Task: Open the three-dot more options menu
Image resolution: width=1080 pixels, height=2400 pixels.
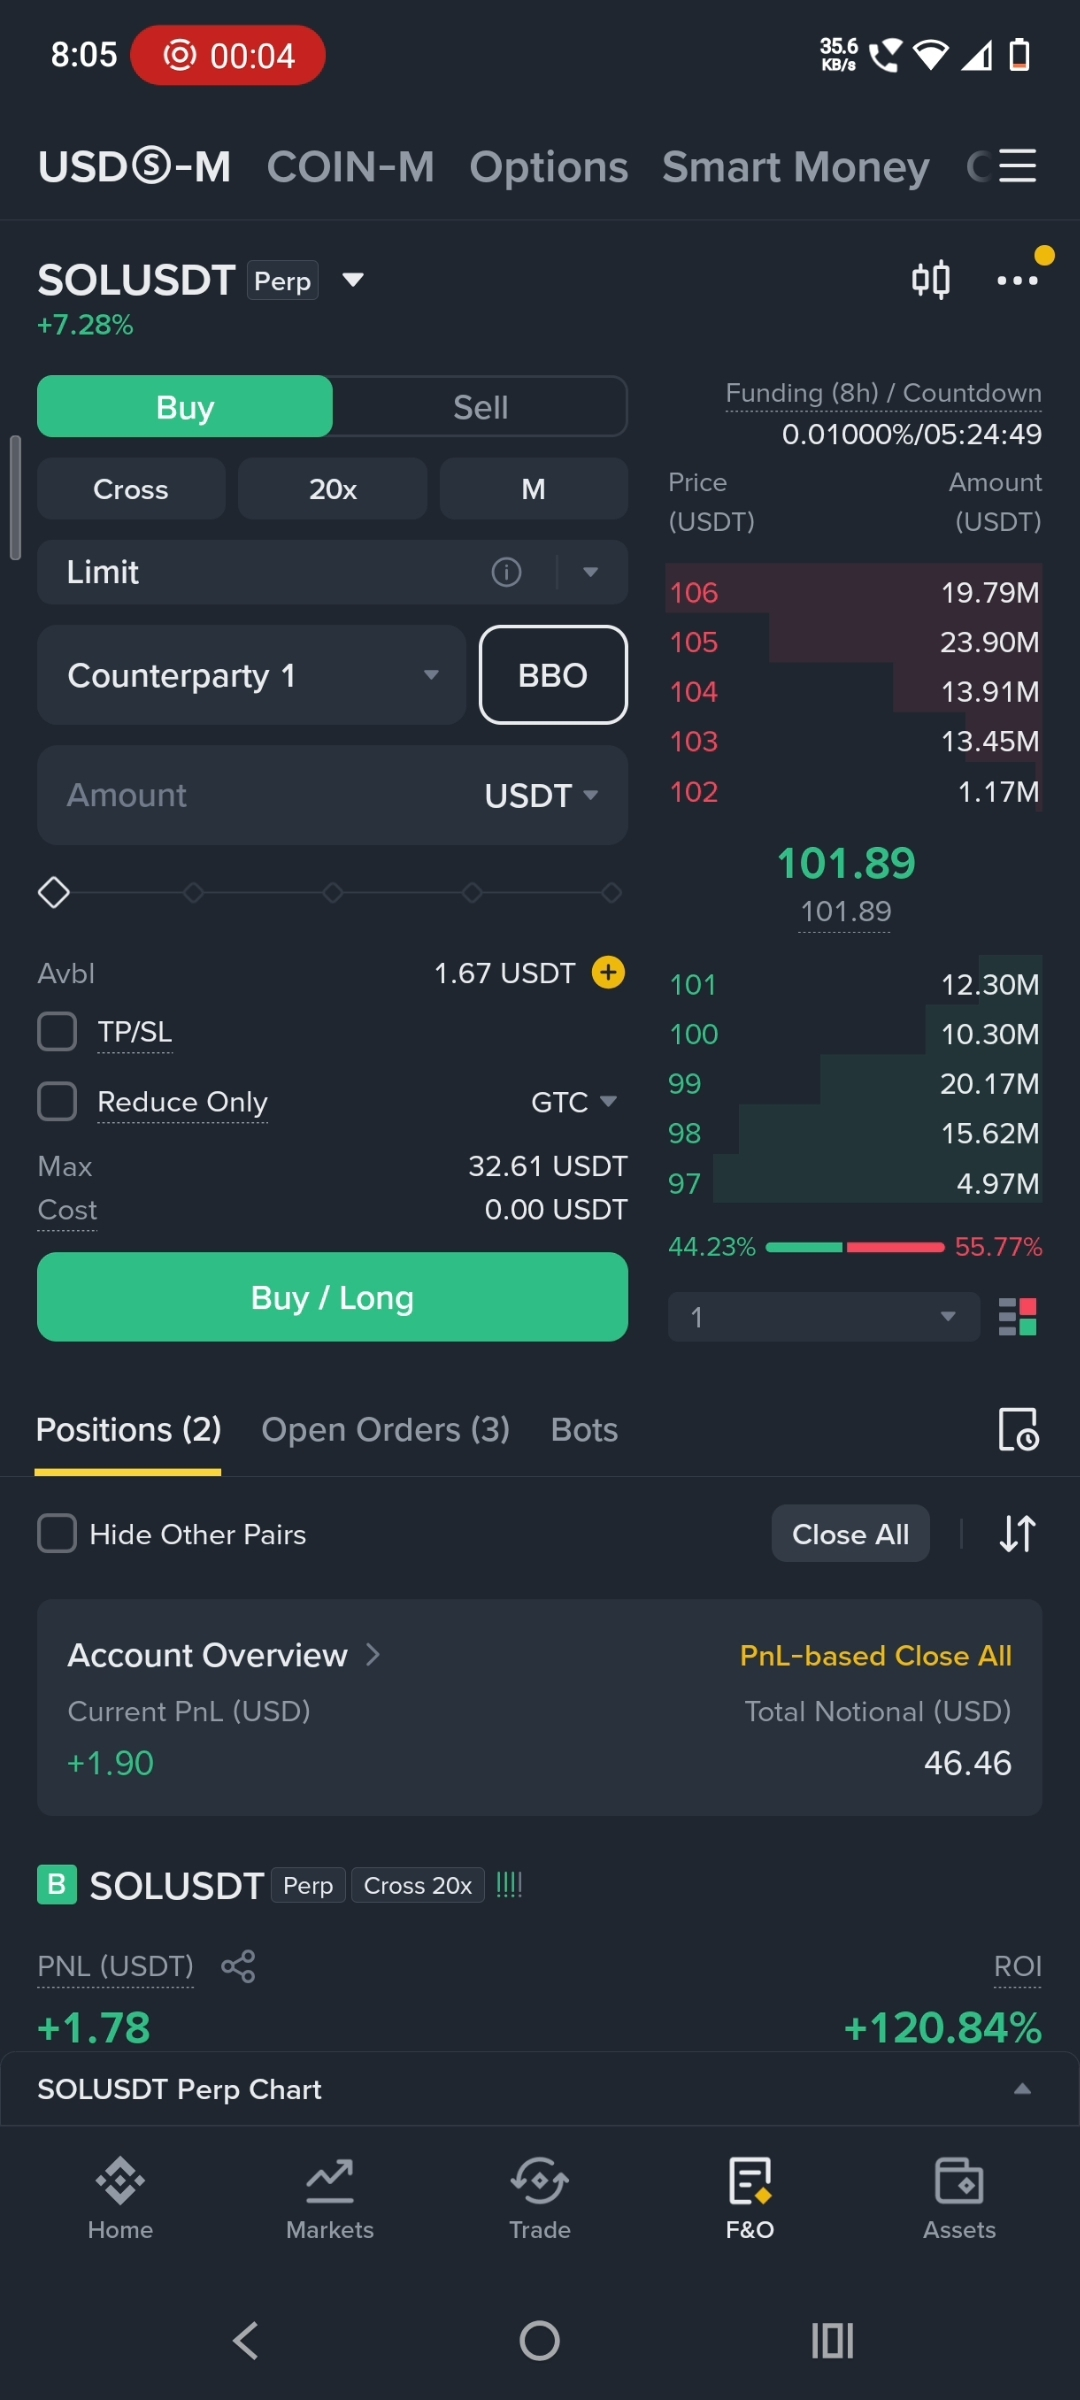Action: coord(1017,281)
